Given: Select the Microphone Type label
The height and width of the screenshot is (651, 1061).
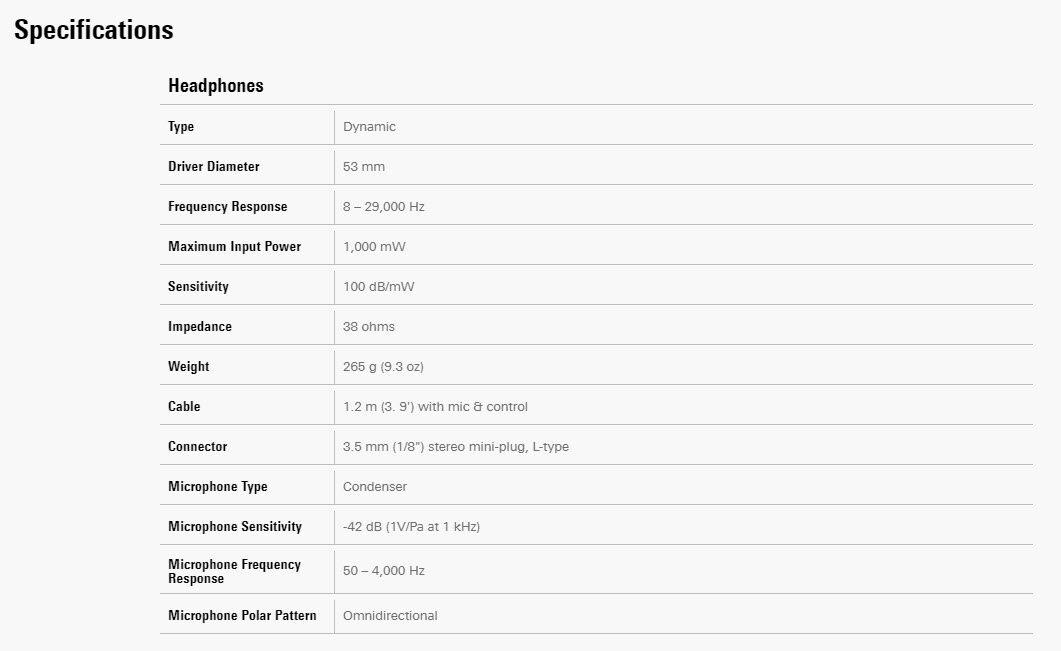Looking at the screenshot, I should (x=217, y=487).
